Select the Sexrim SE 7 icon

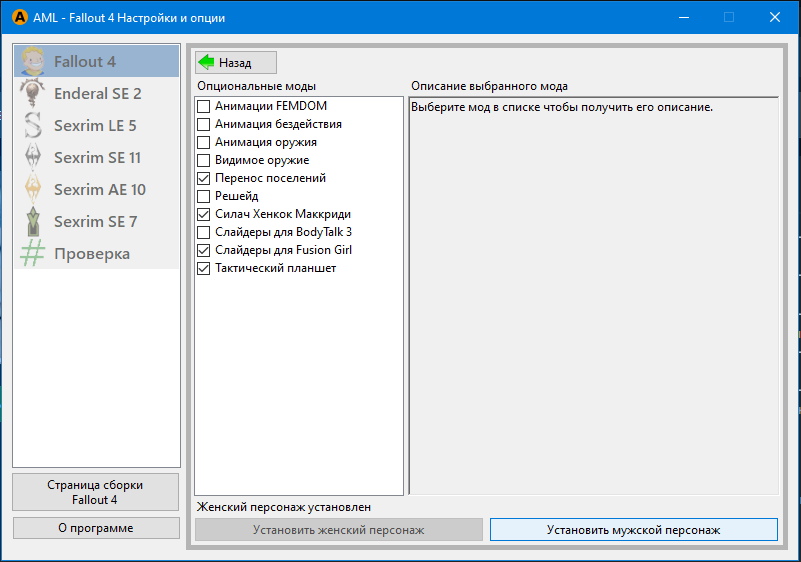(x=34, y=222)
